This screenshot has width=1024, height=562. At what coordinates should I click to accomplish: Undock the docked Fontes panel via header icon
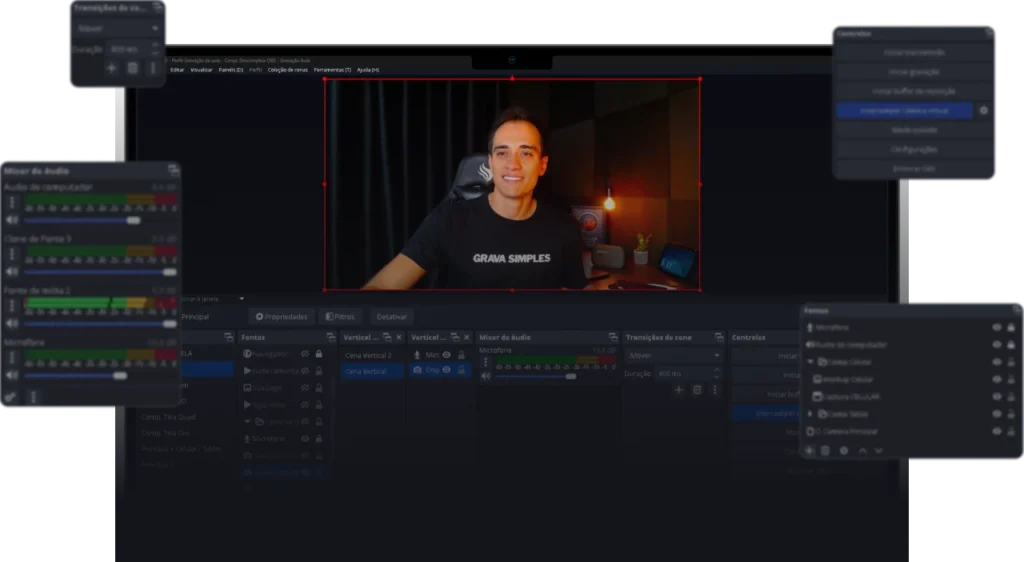point(330,337)
